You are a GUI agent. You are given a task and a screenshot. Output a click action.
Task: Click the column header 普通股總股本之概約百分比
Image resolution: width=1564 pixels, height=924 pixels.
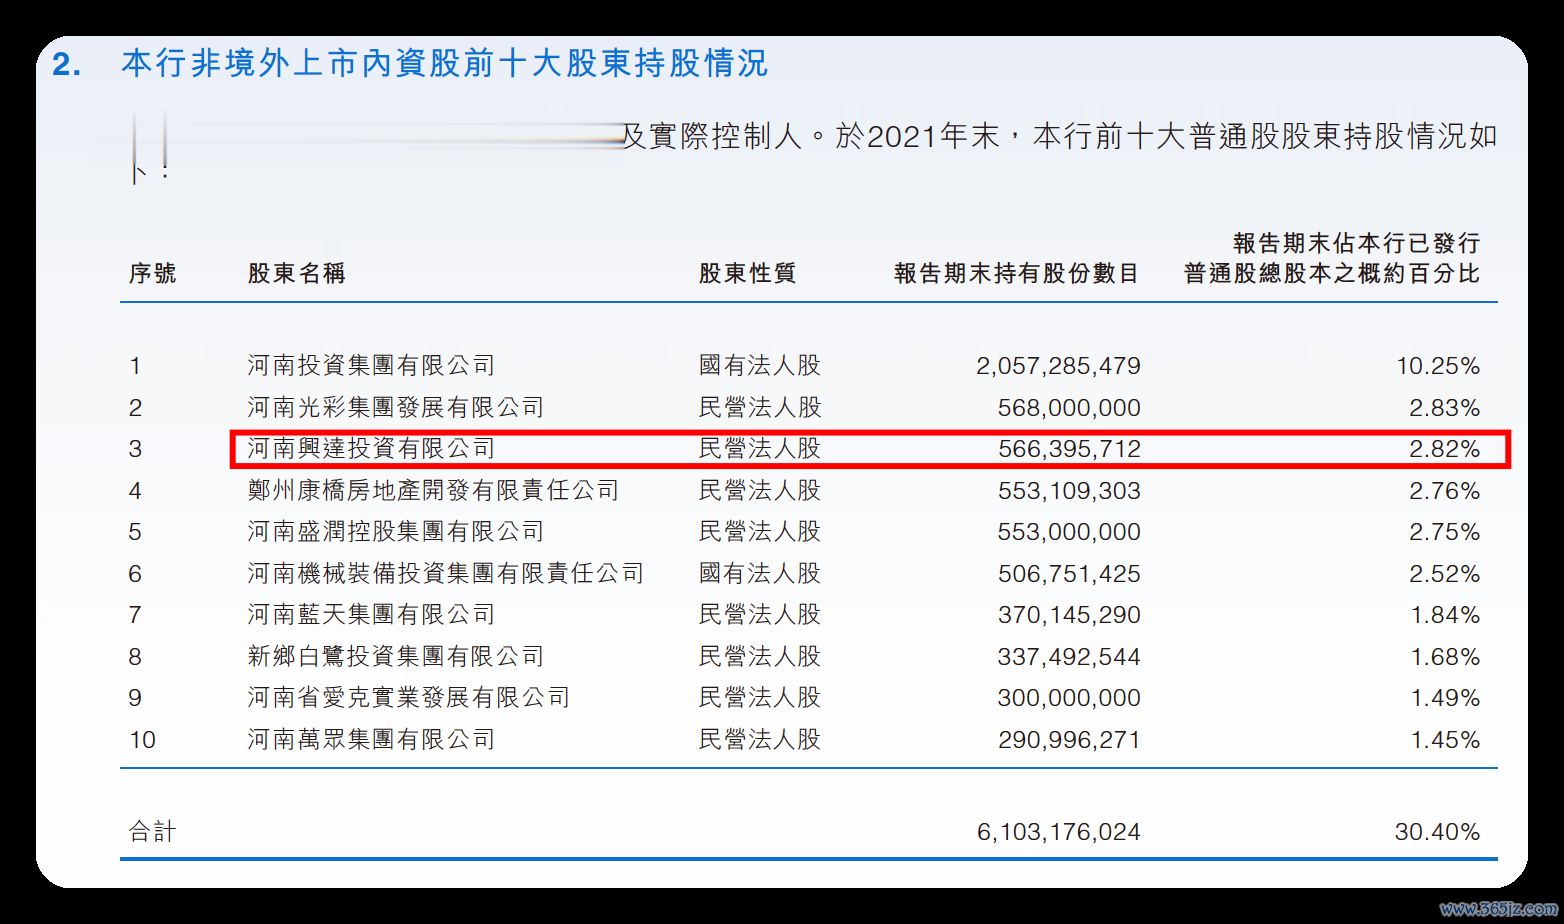click(1332, 273)
